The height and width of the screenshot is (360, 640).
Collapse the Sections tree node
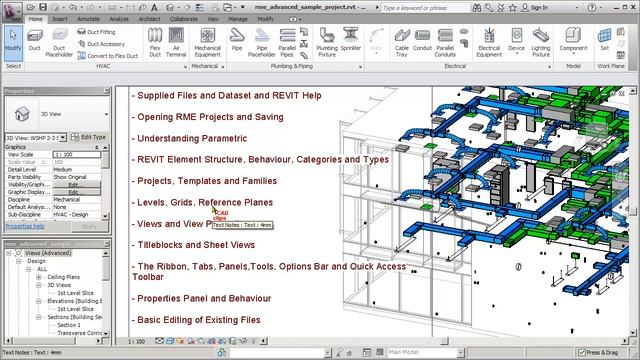point(39,317)
